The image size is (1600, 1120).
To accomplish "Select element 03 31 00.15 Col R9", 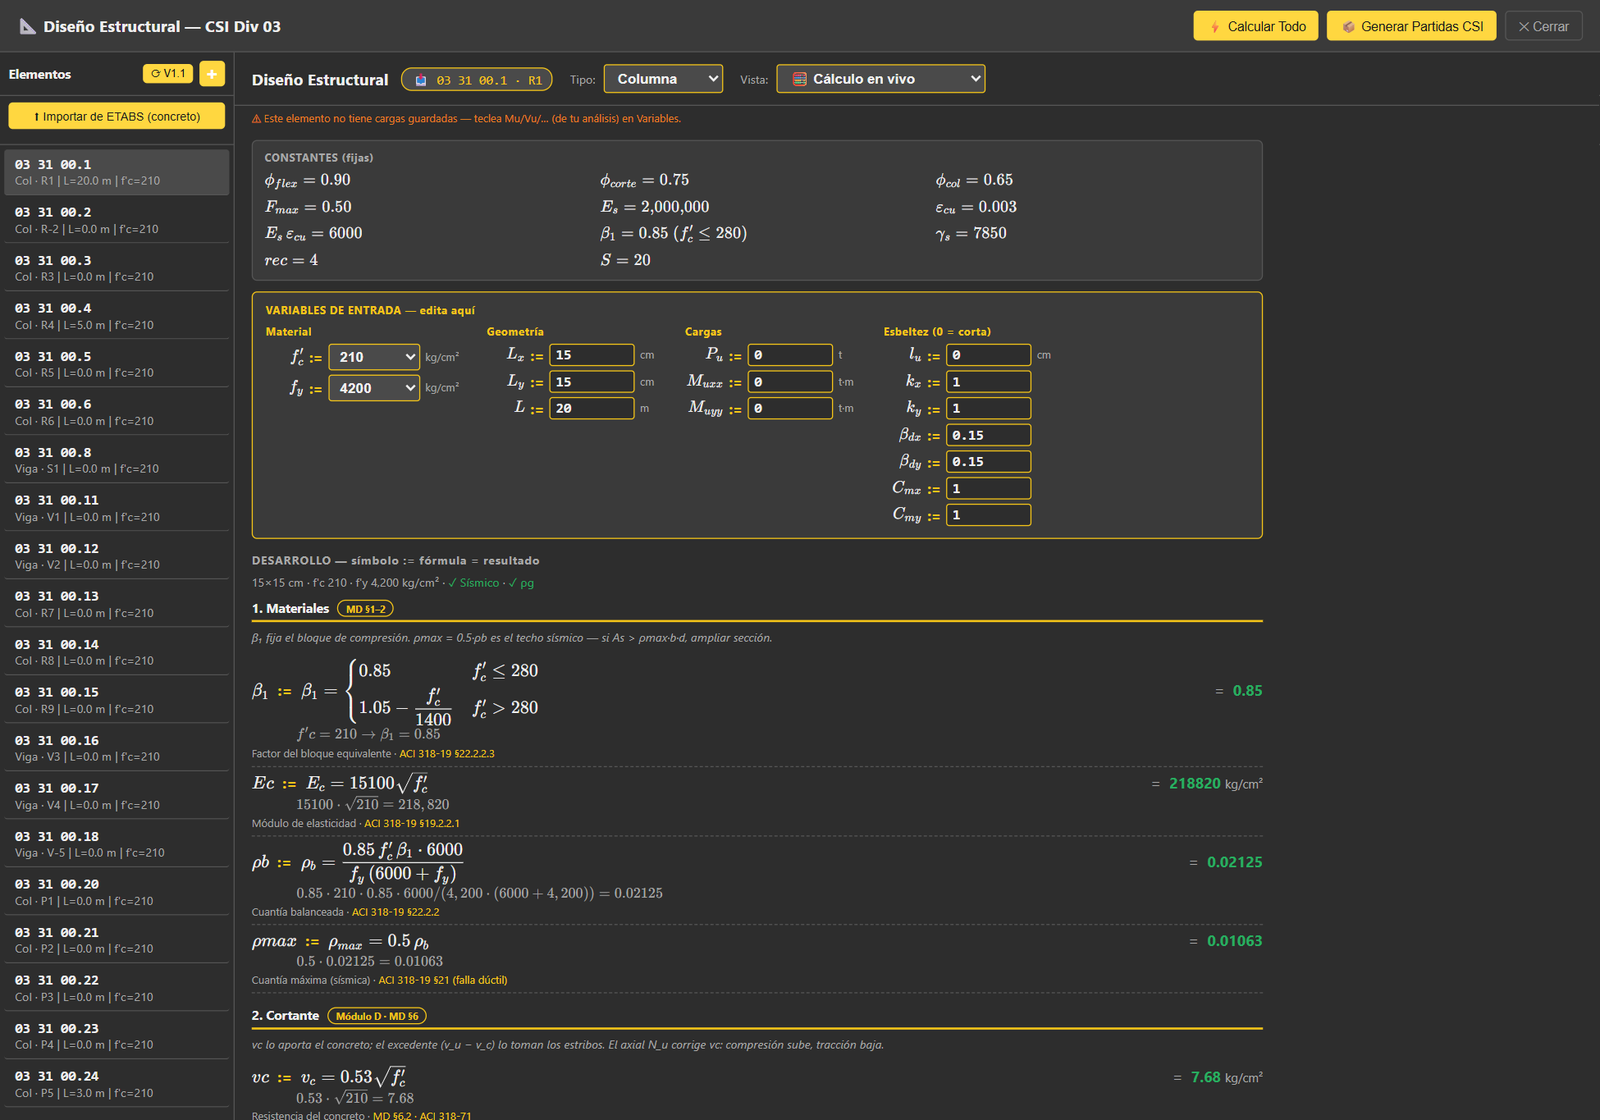I will coord(117,700).
